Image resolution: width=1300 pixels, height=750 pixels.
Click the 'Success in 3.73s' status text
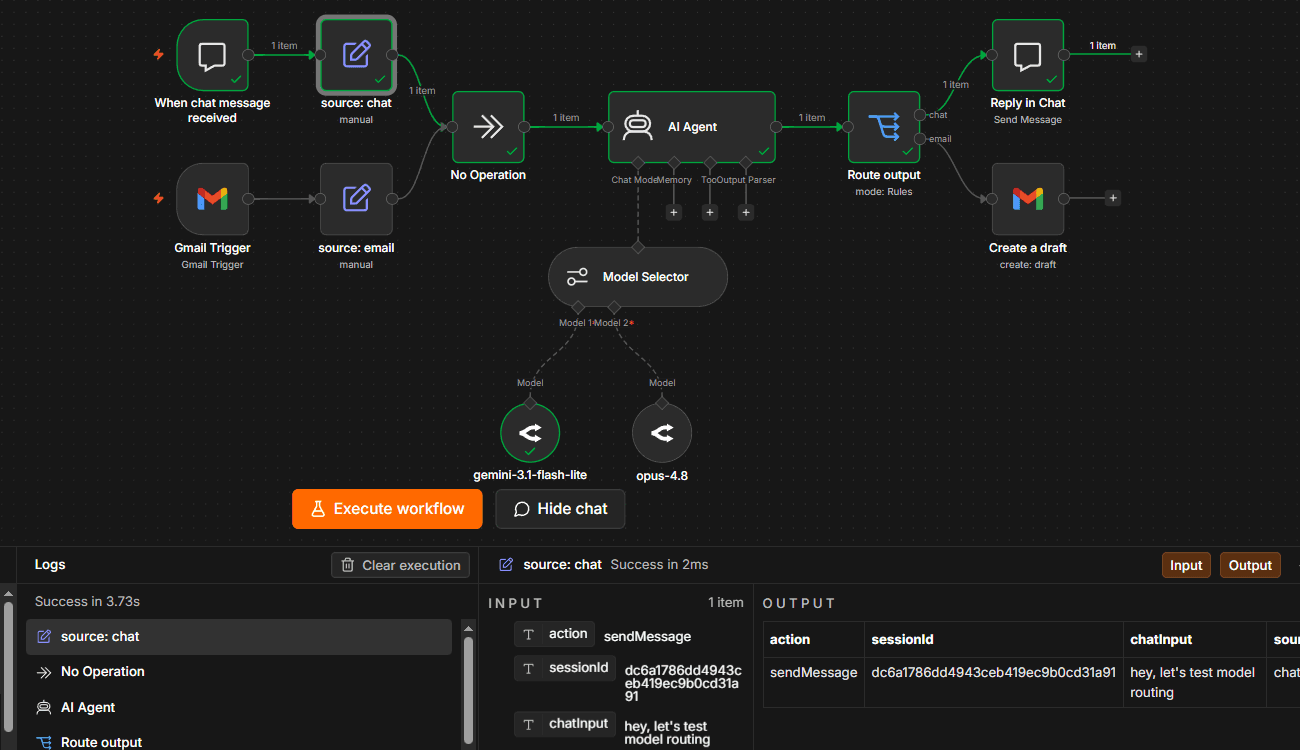[87, 602]
